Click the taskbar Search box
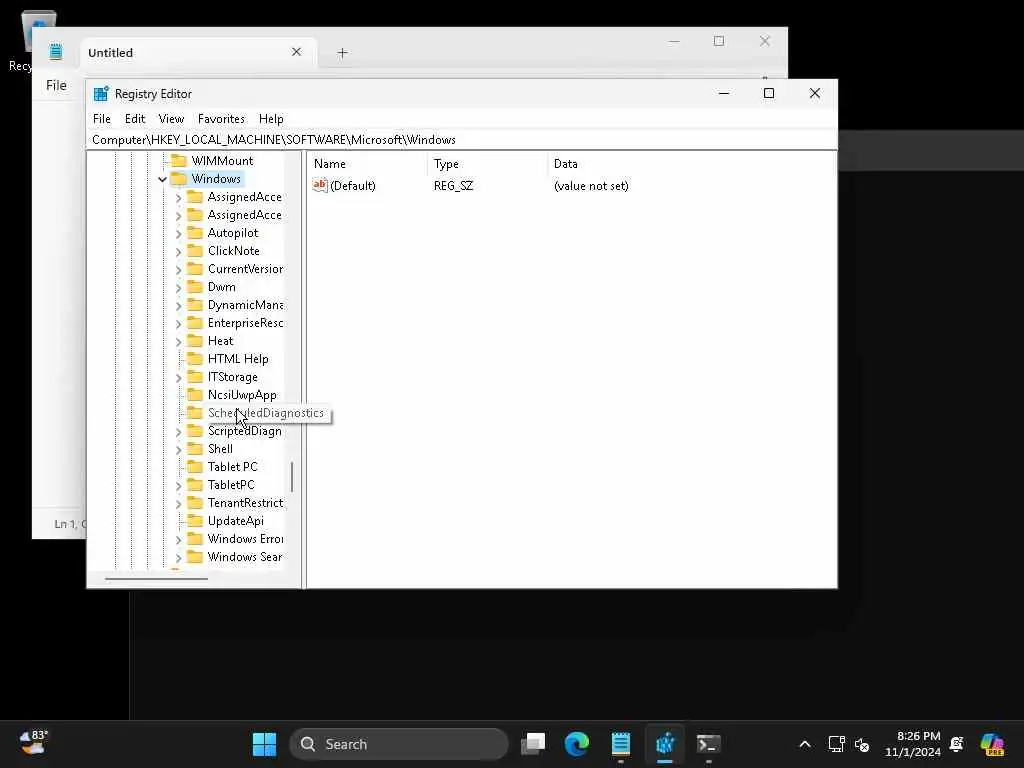 pyautogui.click(x=398, y=744)
